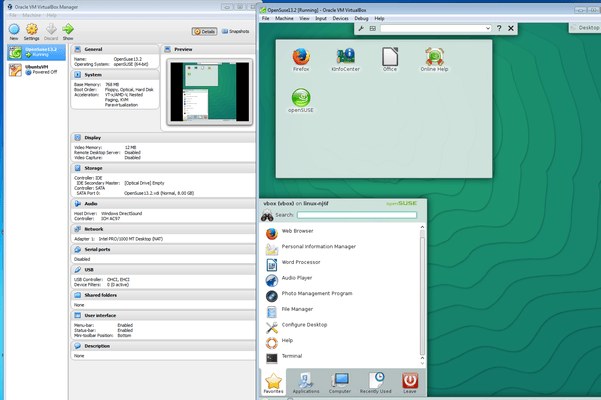This screenshot has height=400, width=601.
Task: Open the Help entry in the Kickoff menu
Action: tap(341, 341)
